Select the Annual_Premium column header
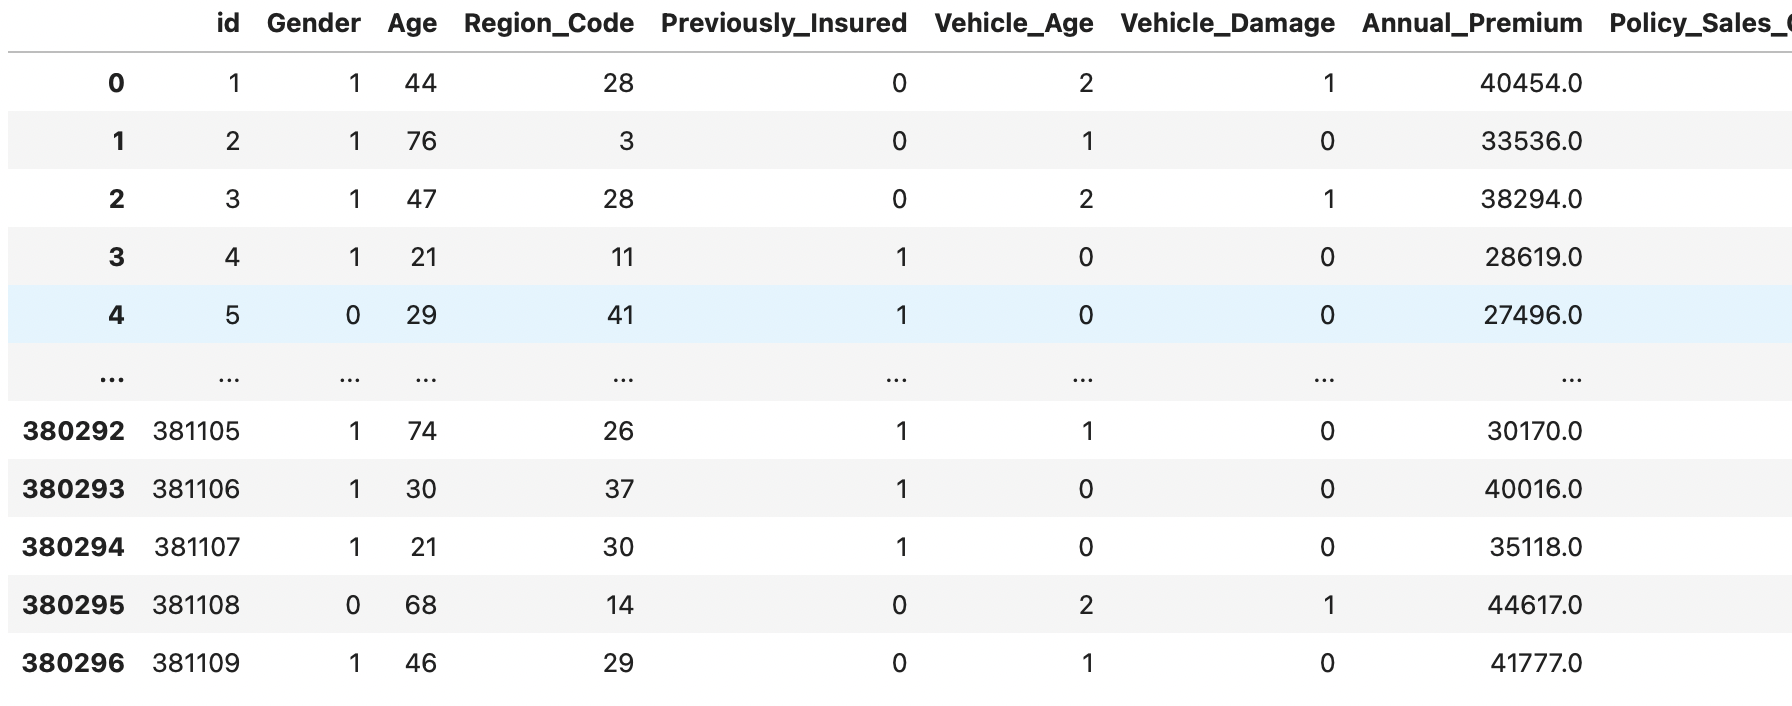 [x=1472, y=24]
